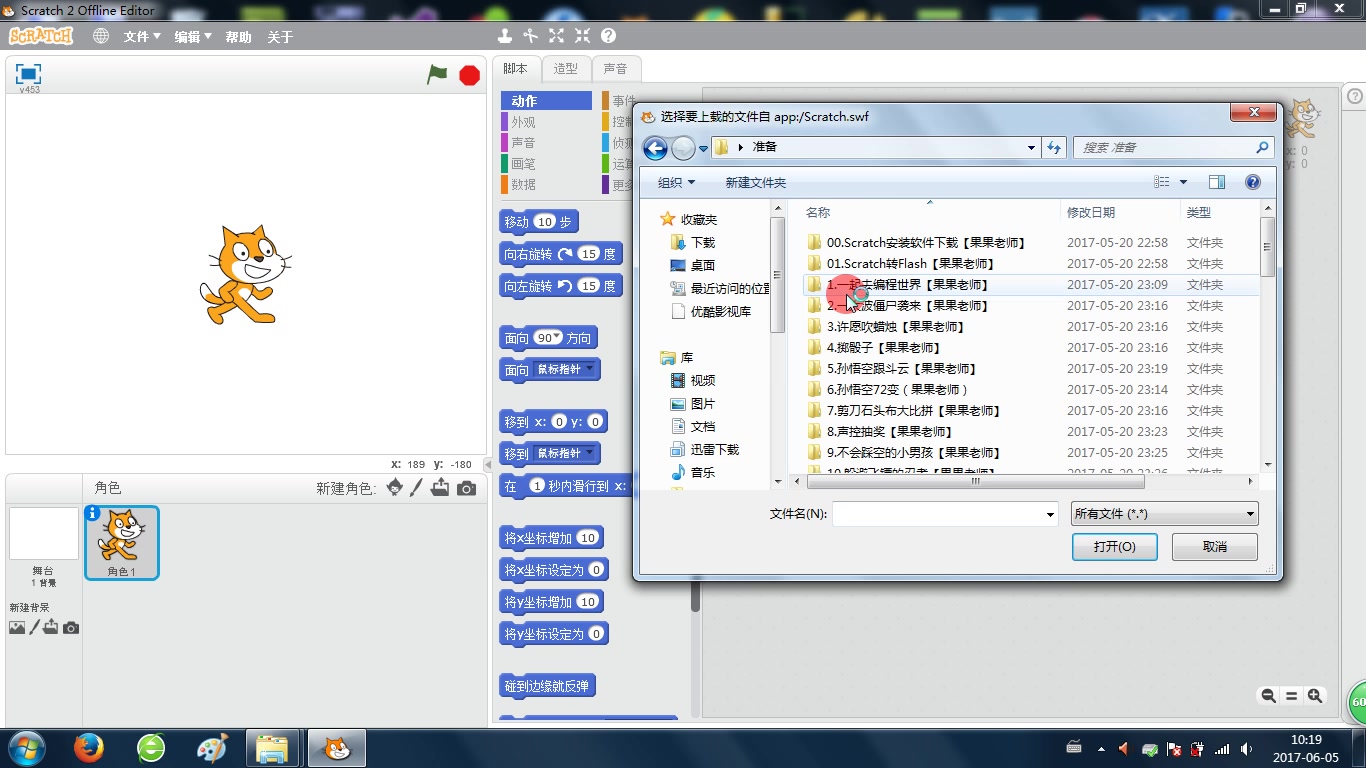Sort by 修改日期 column header
1366x768 pixels.
(1091, 212)
